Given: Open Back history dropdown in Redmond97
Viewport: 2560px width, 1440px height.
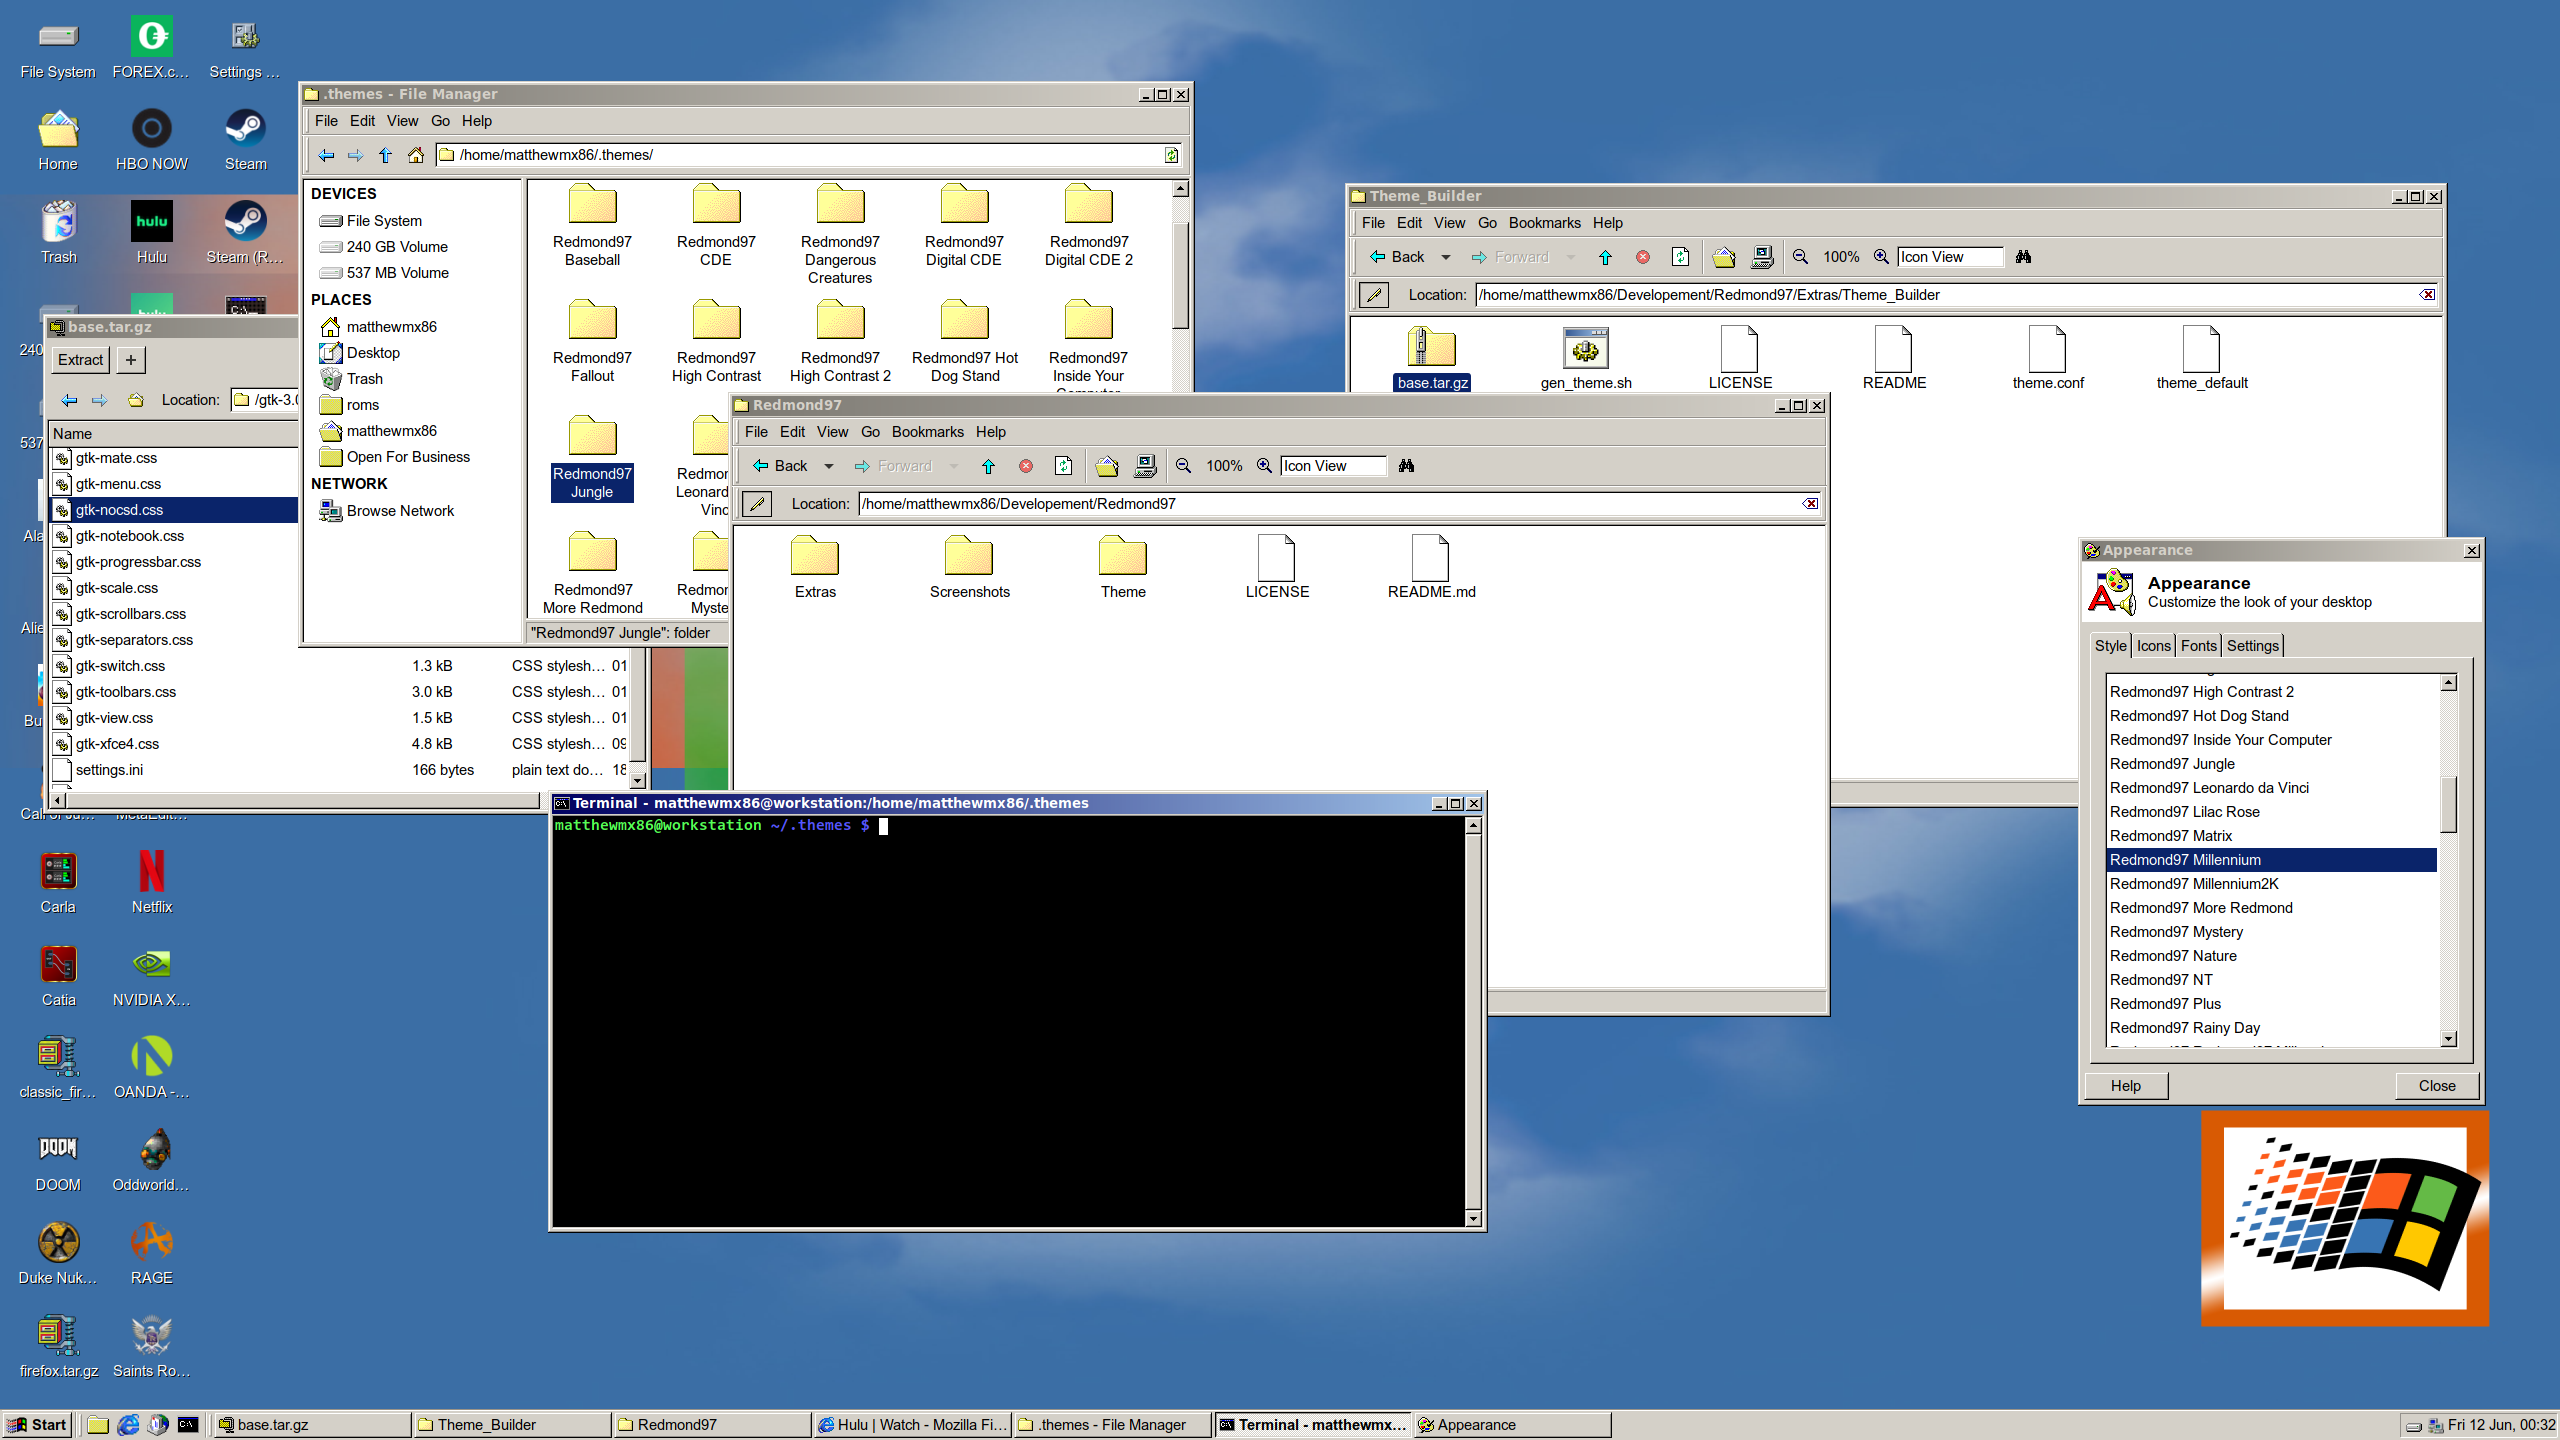Looking at the screenshot, I should click(x=829, y=466).
